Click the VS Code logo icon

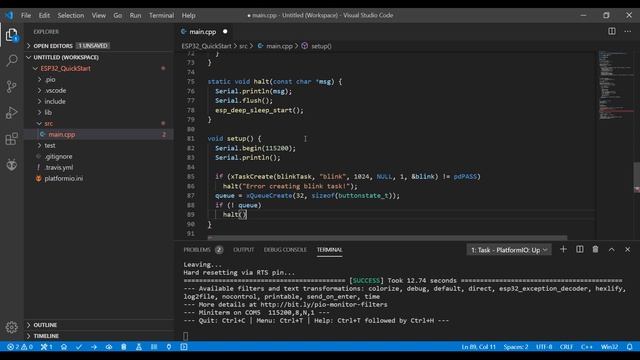click(x=9, y=15)
